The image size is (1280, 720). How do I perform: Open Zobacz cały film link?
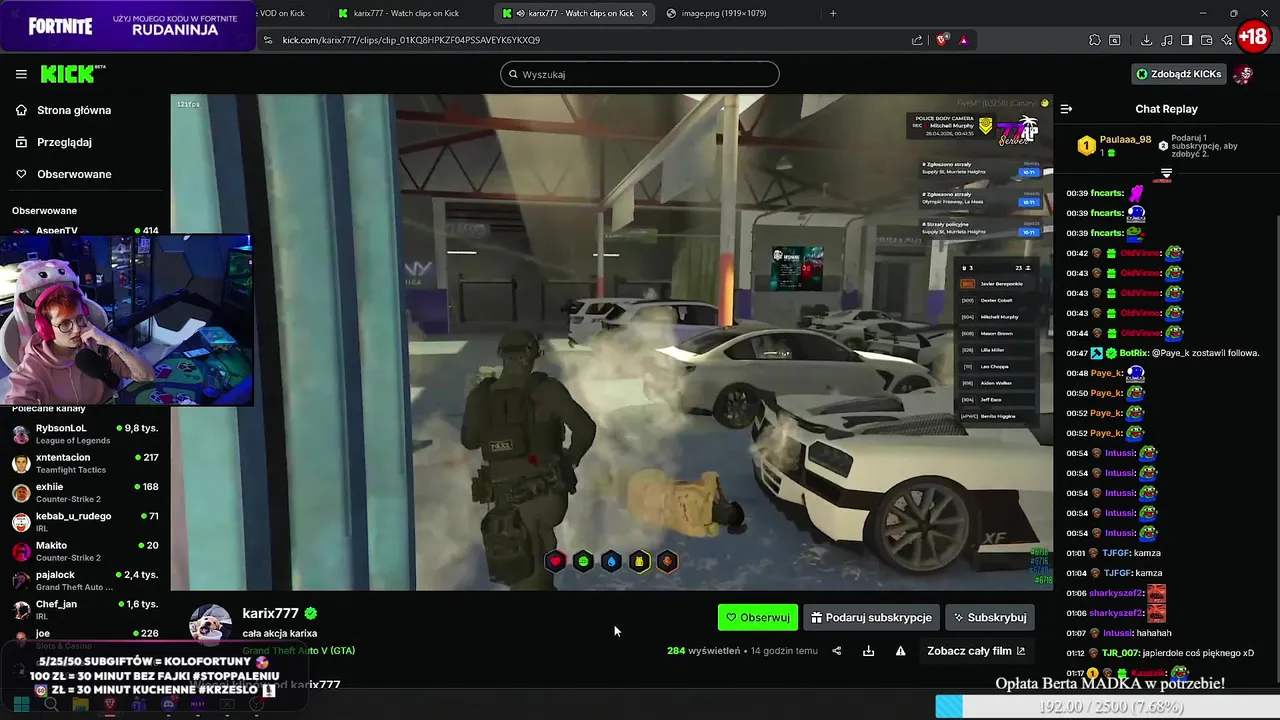point(976,651)
